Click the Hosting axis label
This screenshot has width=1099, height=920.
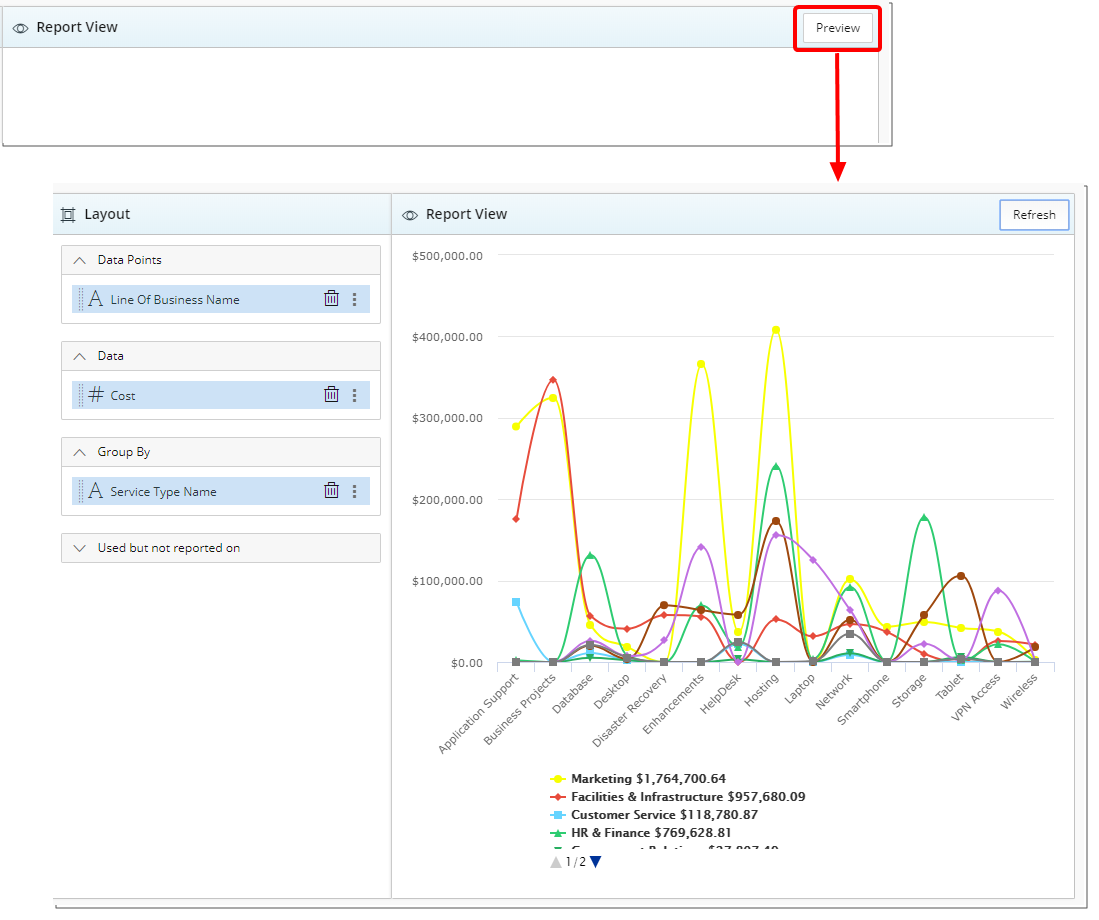click(x=762, y=690)
